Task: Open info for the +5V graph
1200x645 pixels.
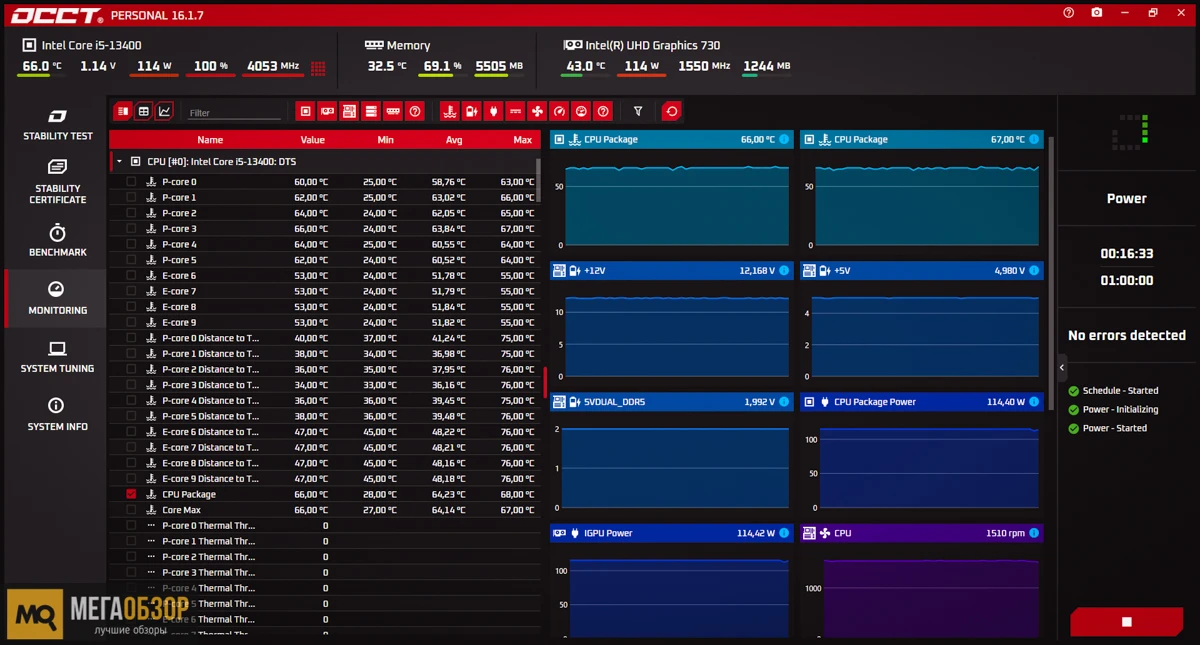Action: tap(1033, 270)
